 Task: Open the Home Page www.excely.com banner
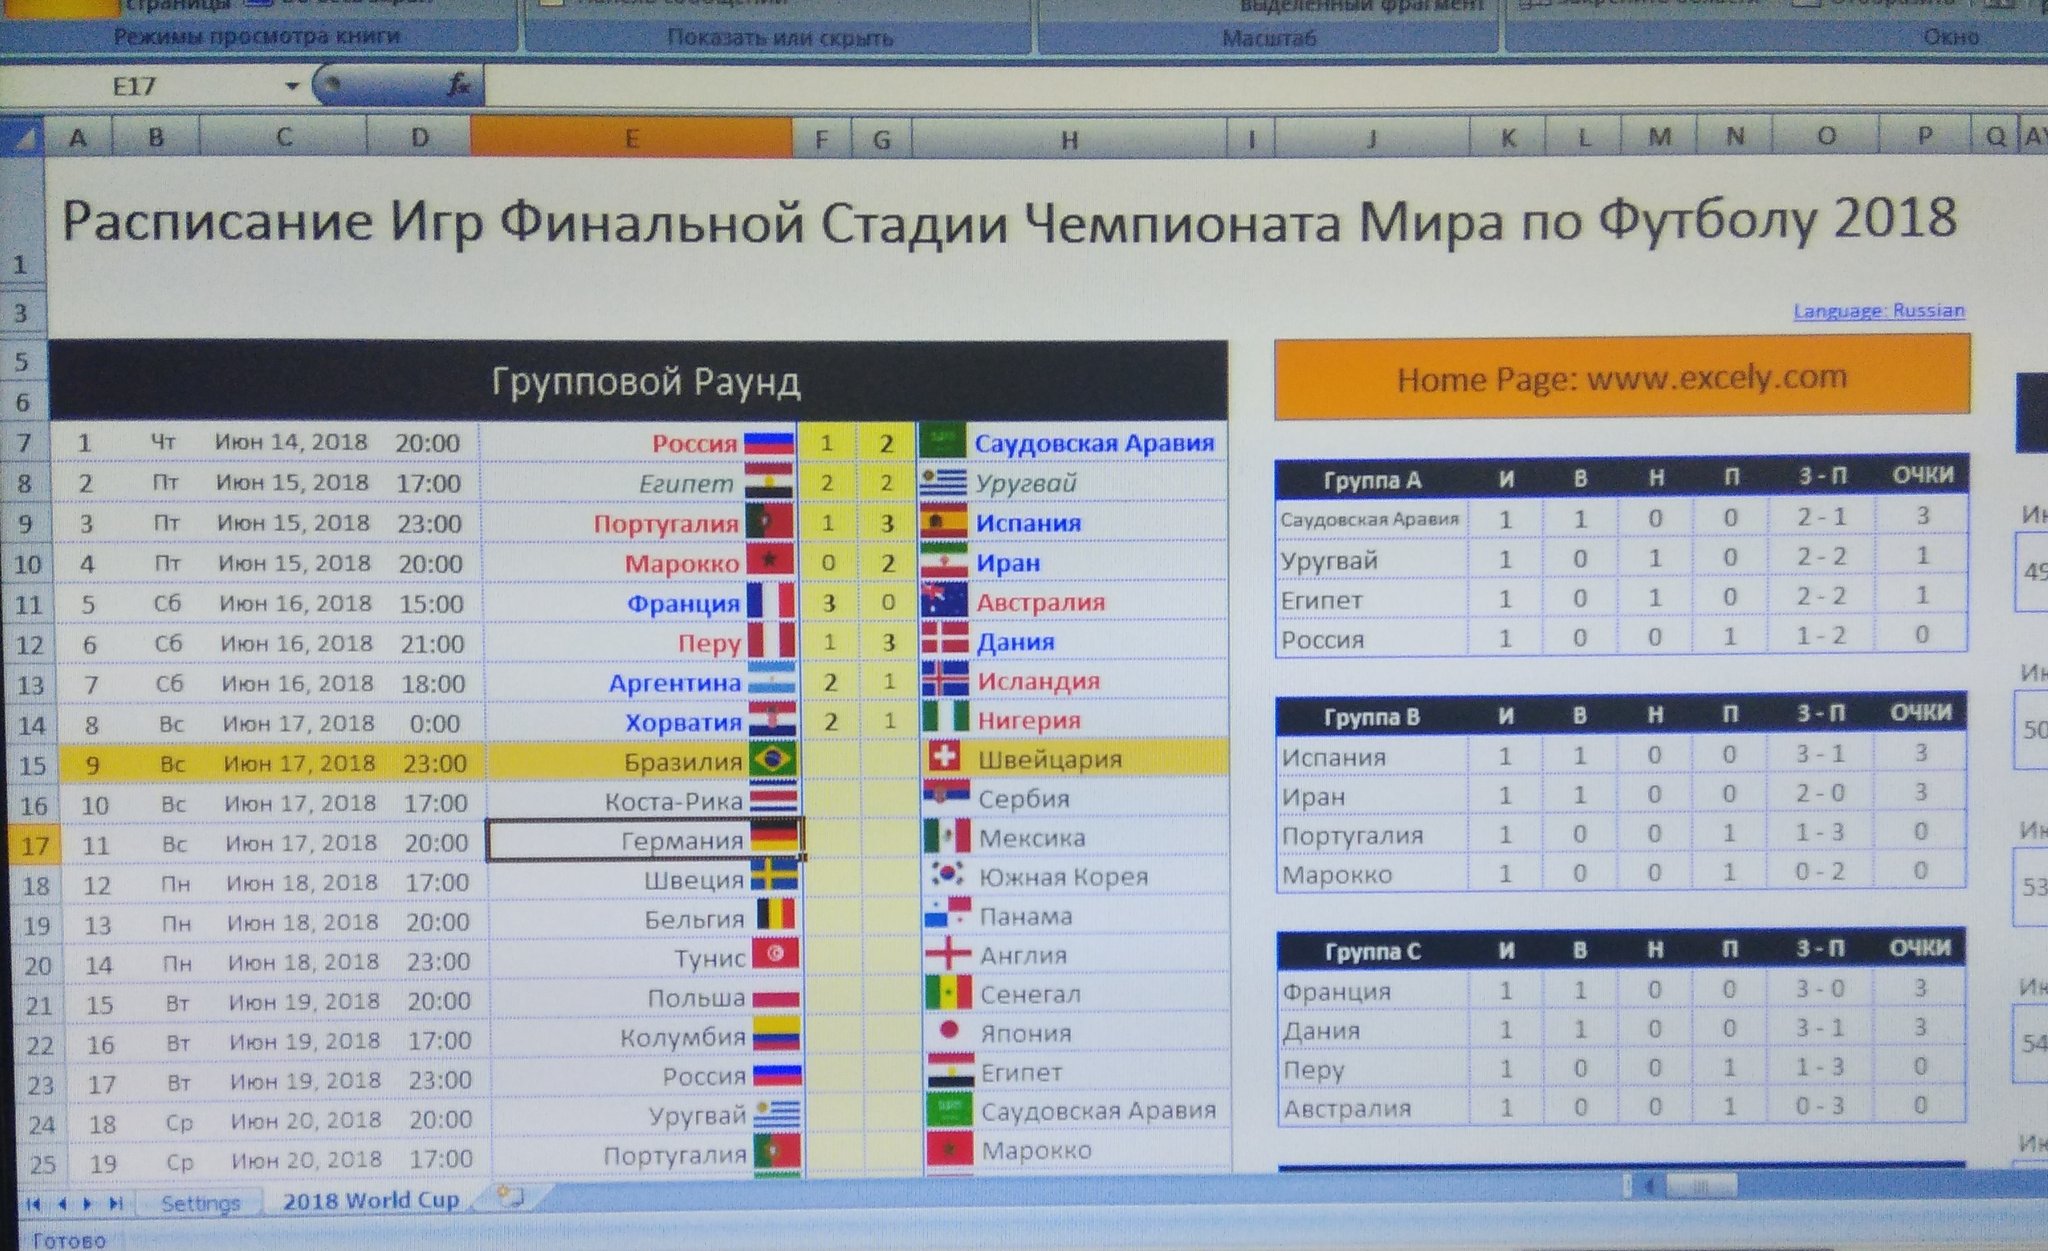click(1622, 378)
